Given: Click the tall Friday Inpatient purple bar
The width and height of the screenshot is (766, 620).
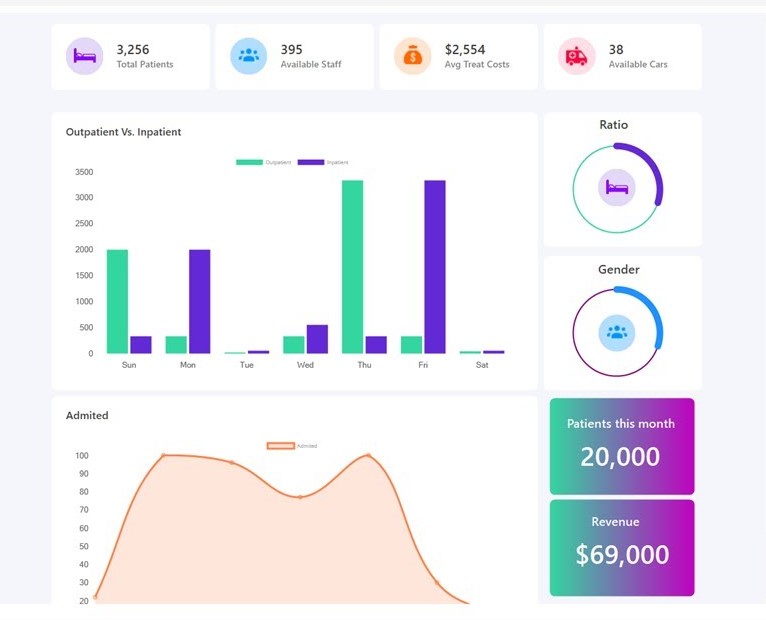Looking at the screenshot, I should 434,266.
